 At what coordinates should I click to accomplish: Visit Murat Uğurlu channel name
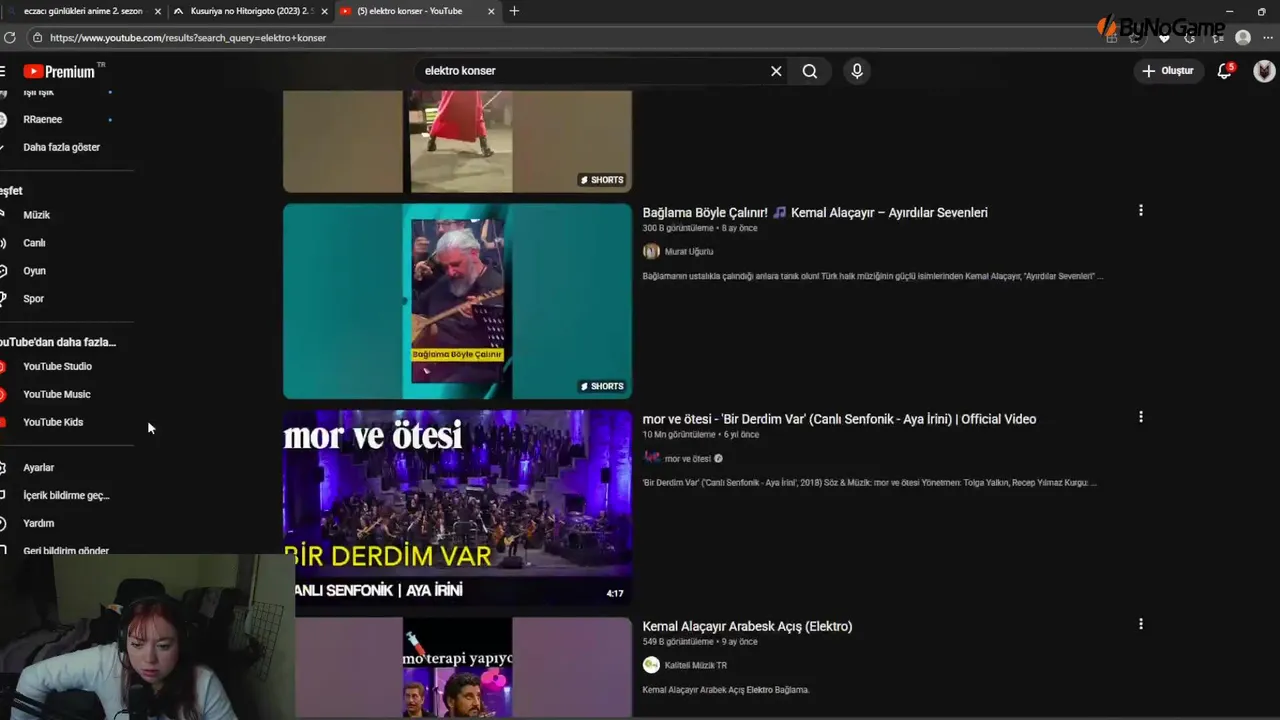pyautogui.click(x=689, y=252)
